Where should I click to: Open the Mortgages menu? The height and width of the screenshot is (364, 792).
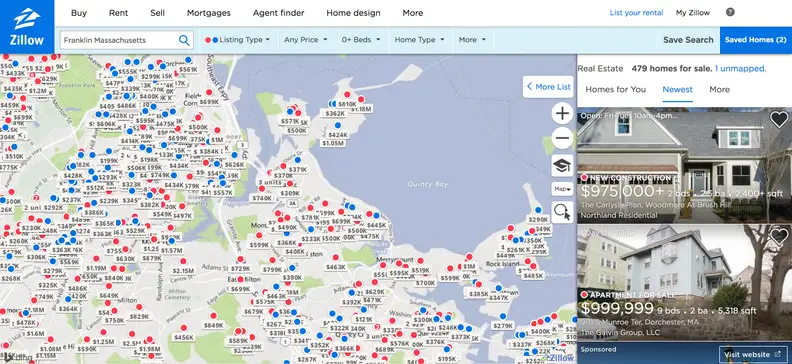[209, 13]
